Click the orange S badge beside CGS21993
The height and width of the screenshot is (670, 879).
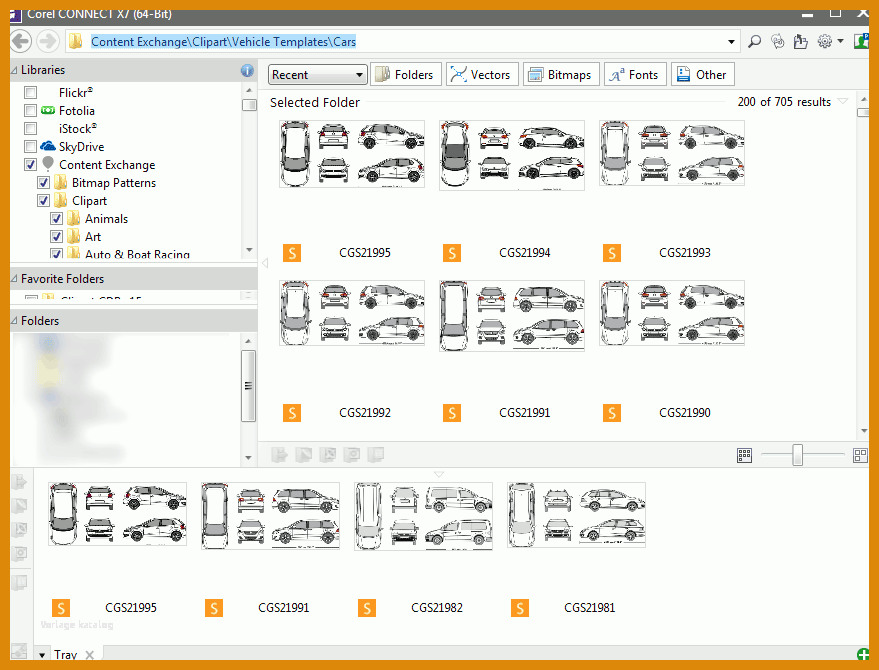(612, 253)
